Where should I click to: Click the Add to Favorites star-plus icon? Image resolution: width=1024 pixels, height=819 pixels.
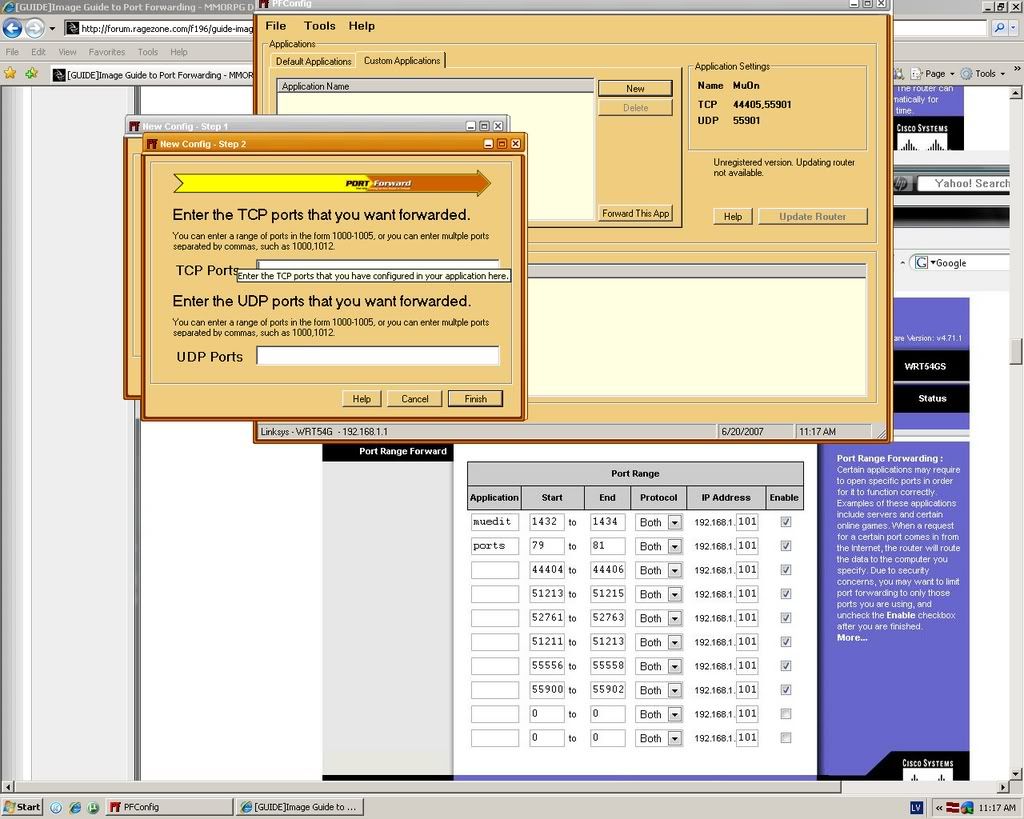pos(31,73)
